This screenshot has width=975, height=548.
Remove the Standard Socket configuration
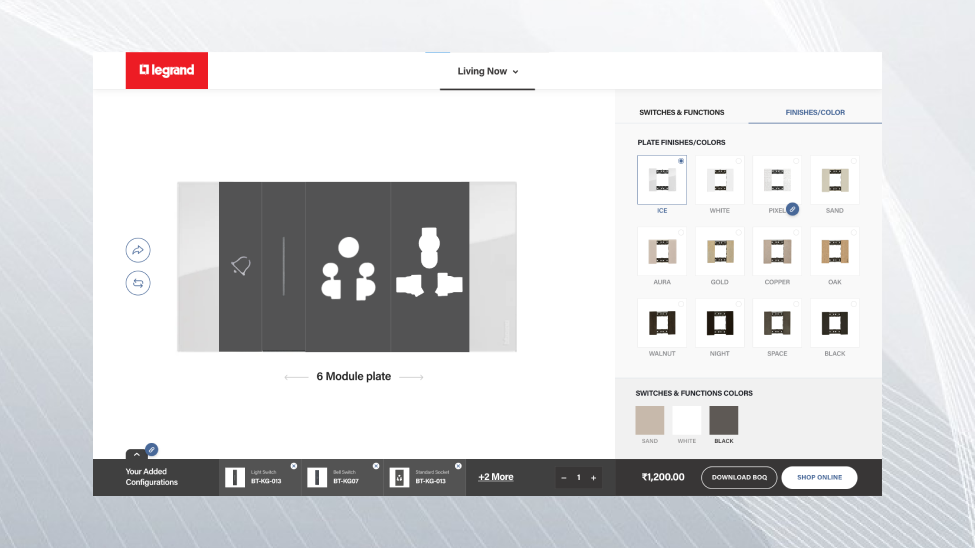pos(458,466)
